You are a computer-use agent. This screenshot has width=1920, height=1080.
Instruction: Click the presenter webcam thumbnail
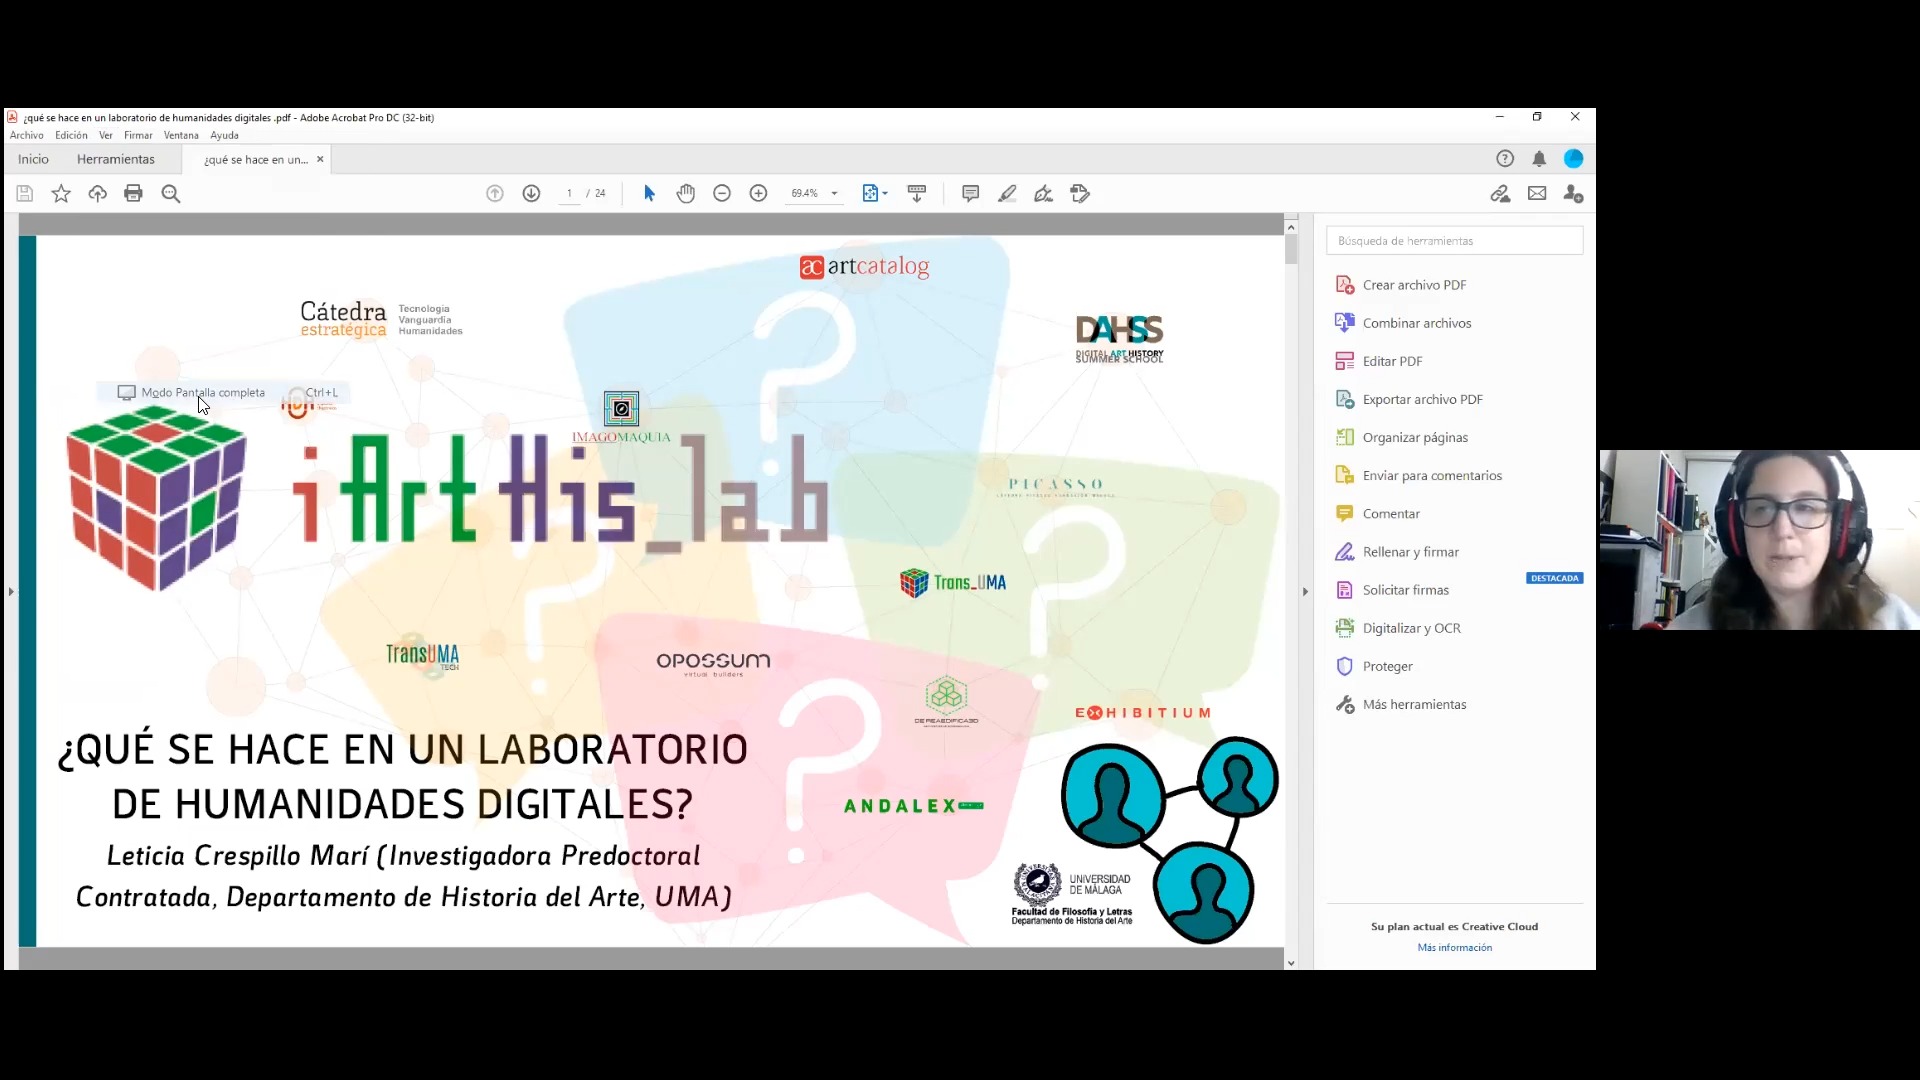pyautogui.click(x=1759, y=540)
